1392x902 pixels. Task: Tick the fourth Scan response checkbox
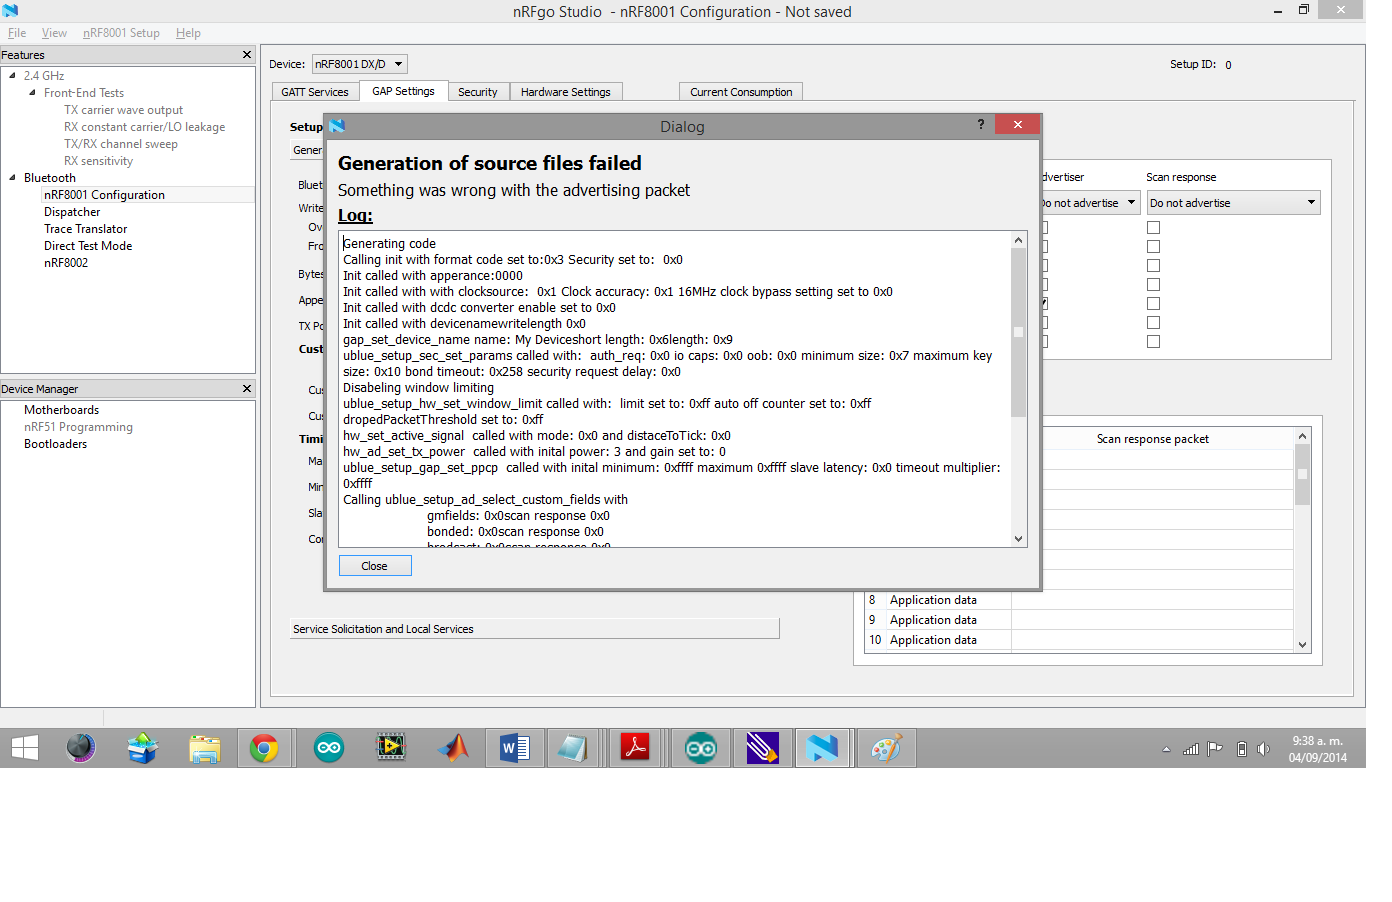click(x=1153, y=285)
